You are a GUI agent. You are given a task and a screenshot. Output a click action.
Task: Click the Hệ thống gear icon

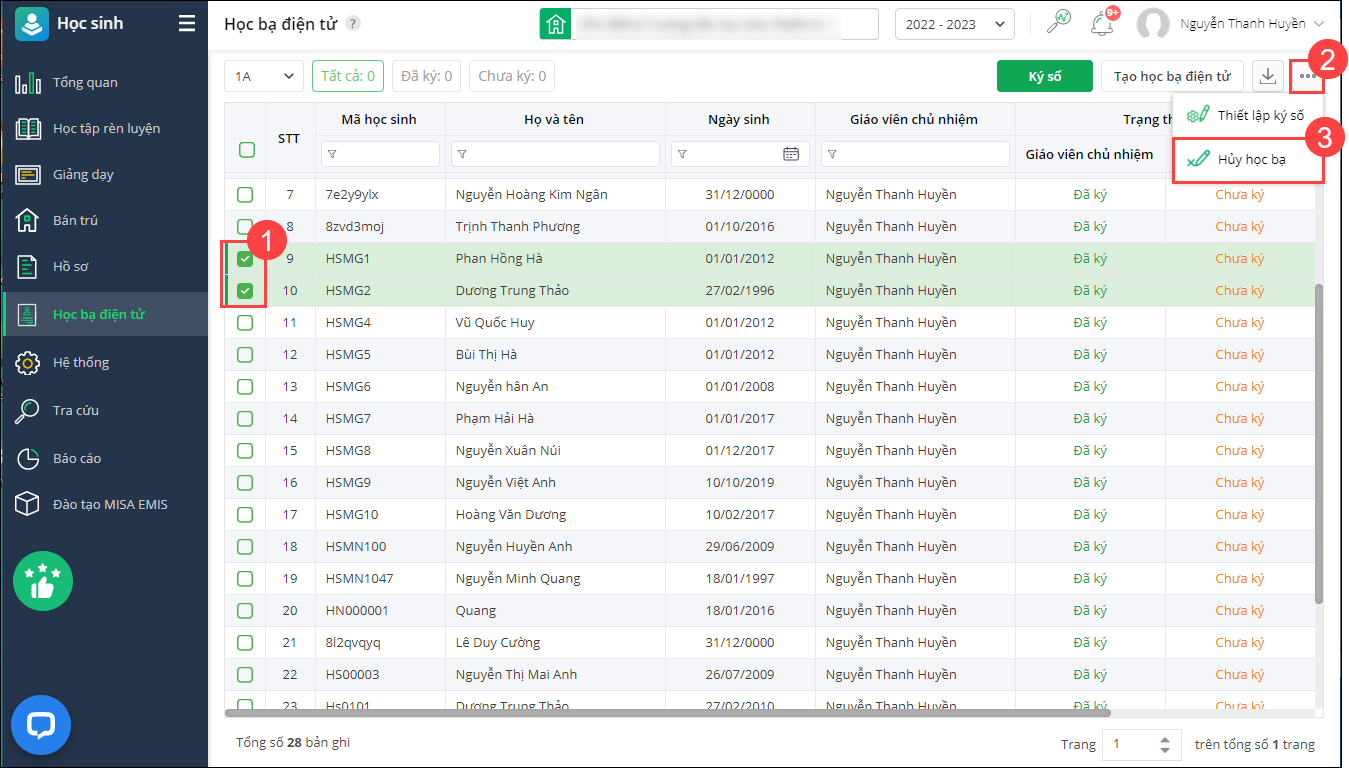(28, 362)
